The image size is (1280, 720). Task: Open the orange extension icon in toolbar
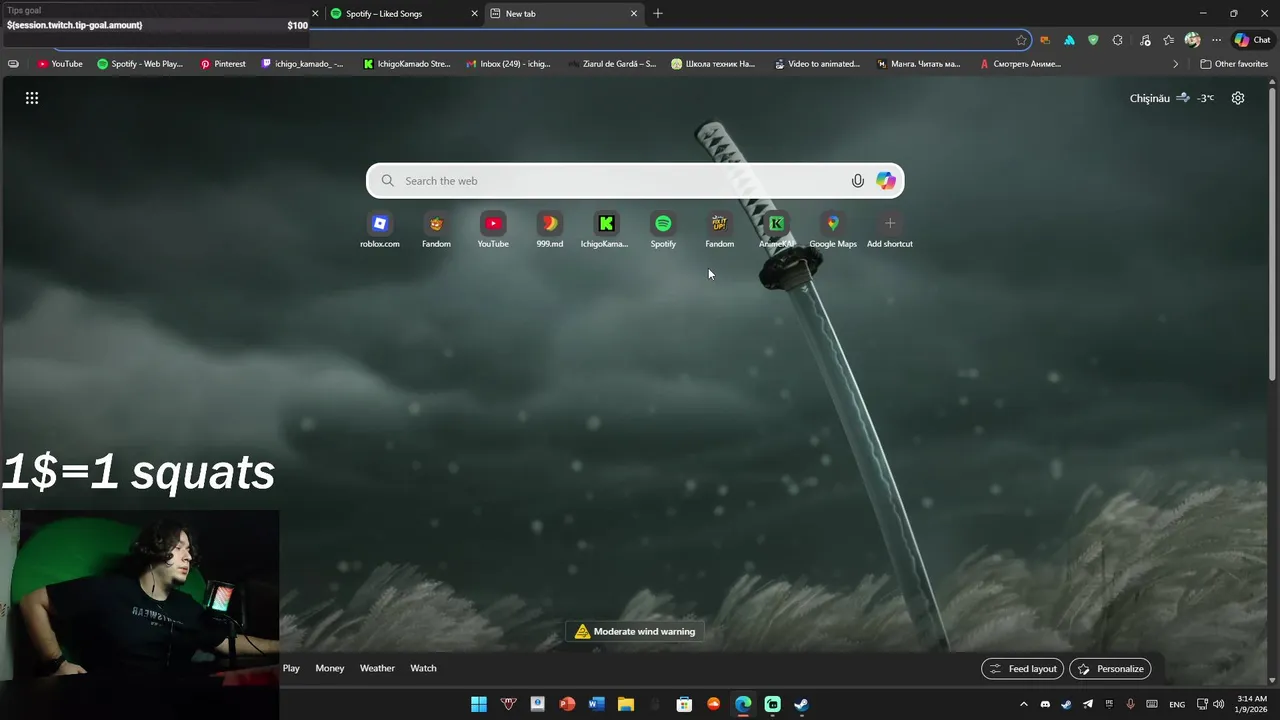(1045, 40)
